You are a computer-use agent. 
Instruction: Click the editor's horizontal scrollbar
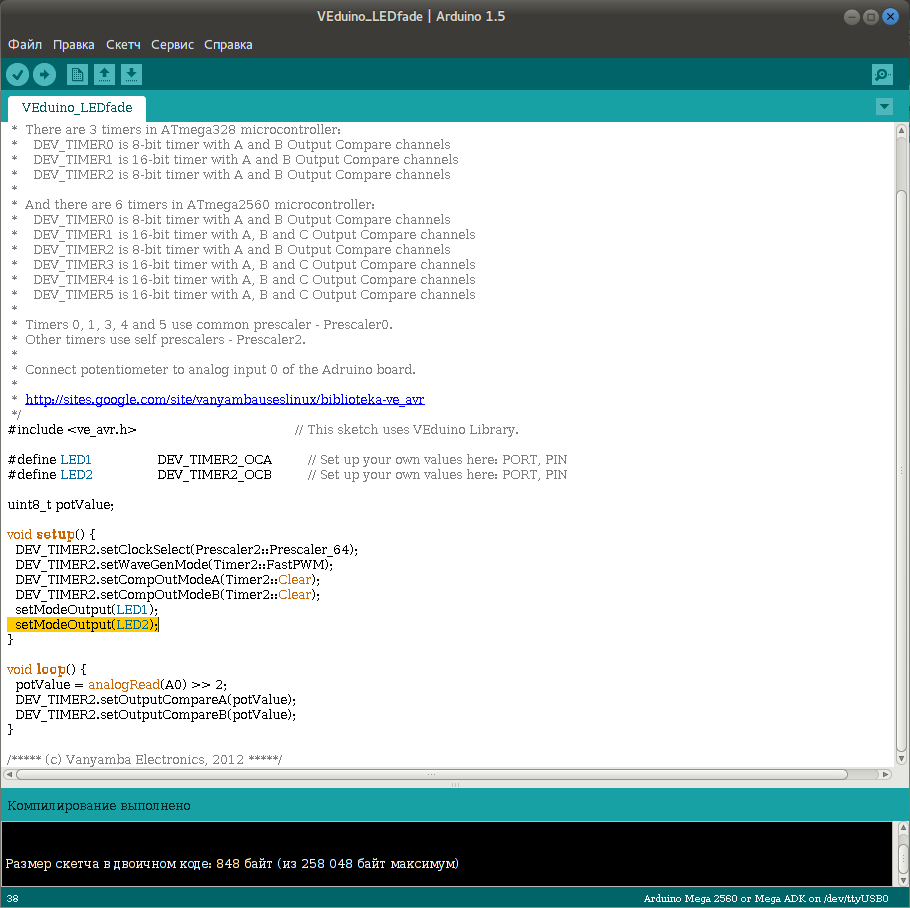(432, 774)
